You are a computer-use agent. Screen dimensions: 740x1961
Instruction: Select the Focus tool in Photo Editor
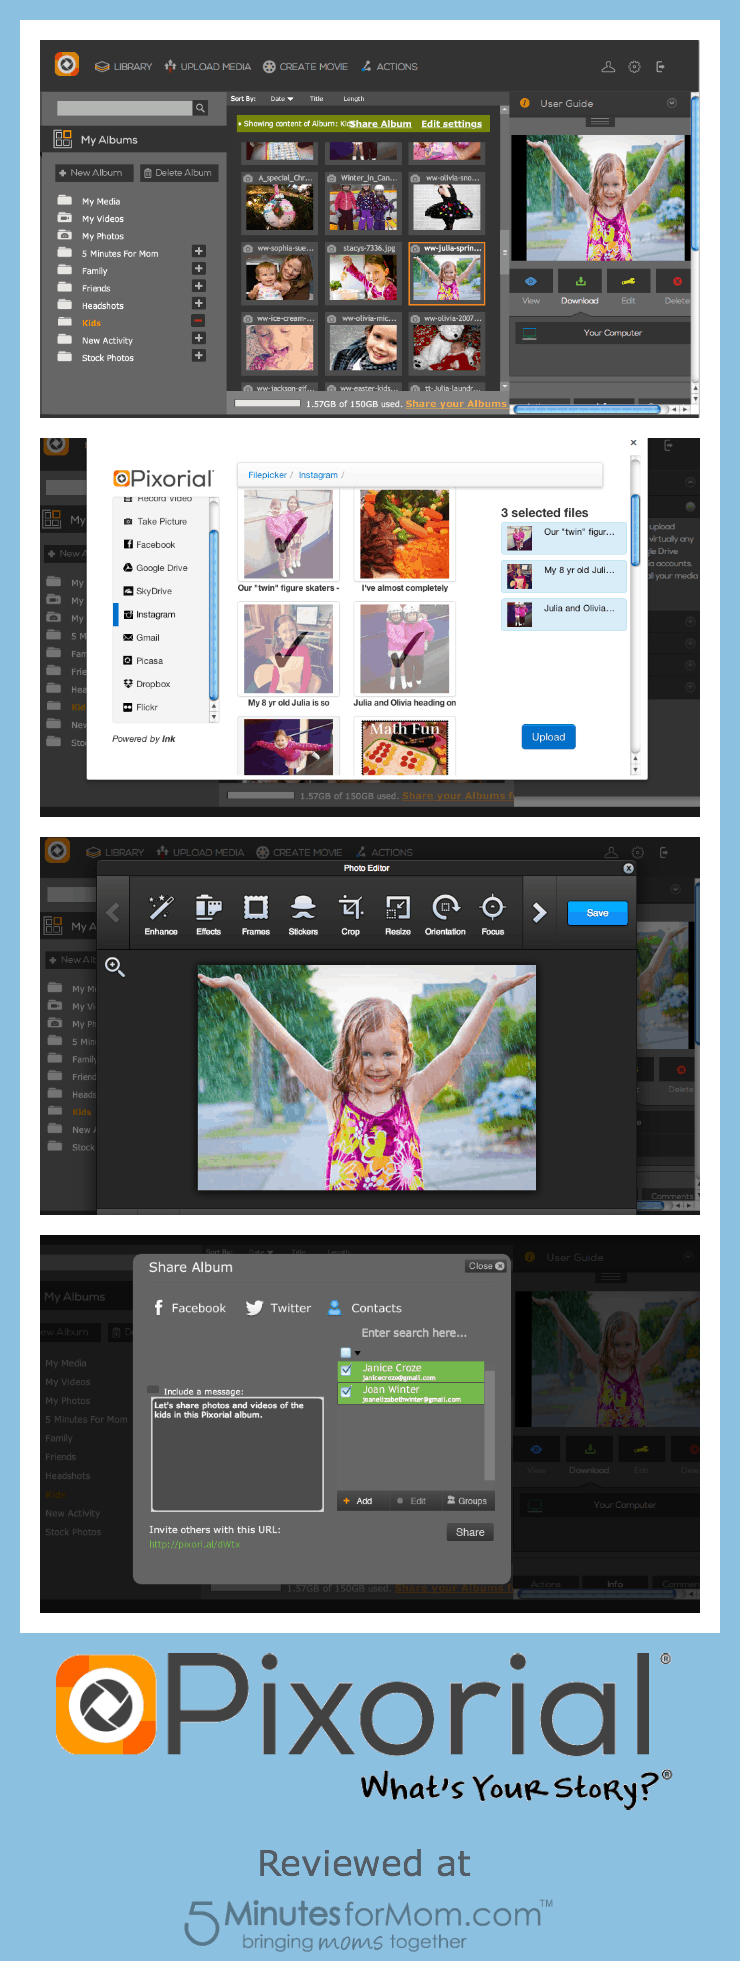point(493,914)
